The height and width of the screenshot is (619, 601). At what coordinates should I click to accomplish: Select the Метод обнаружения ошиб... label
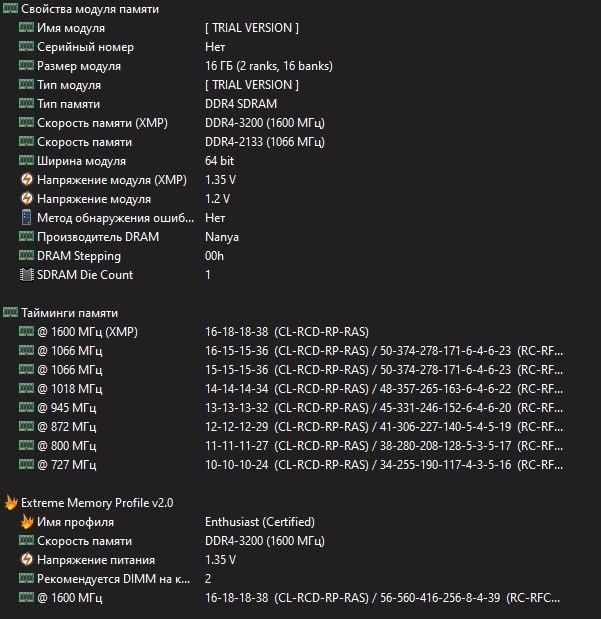[x=116, y=218]
